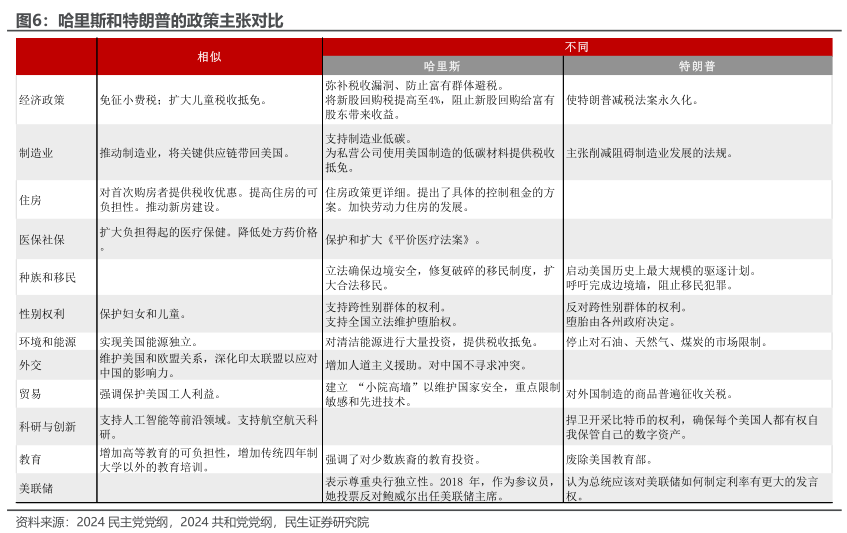Click the "外交" row label

(x=30, y=365)
